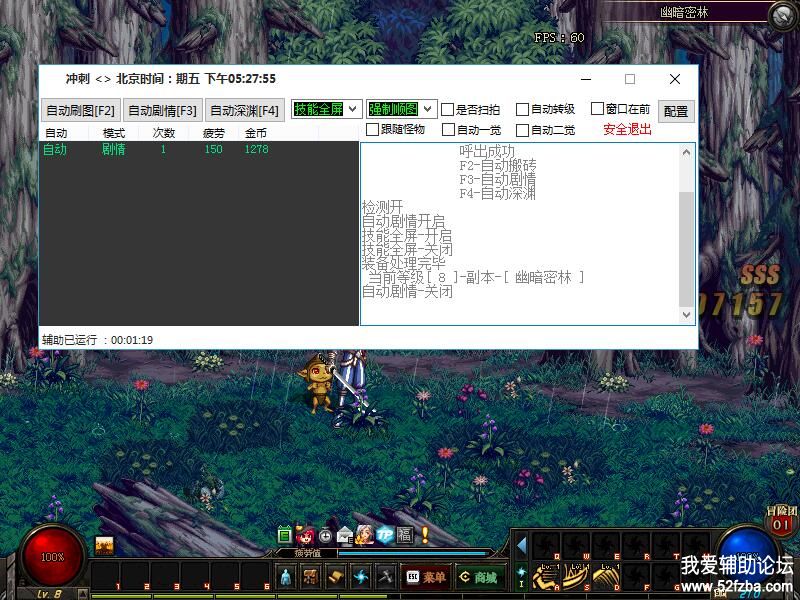800x600 pixels.
Task: Click the log line 自动剧情开启
Action: click(404, 221)
